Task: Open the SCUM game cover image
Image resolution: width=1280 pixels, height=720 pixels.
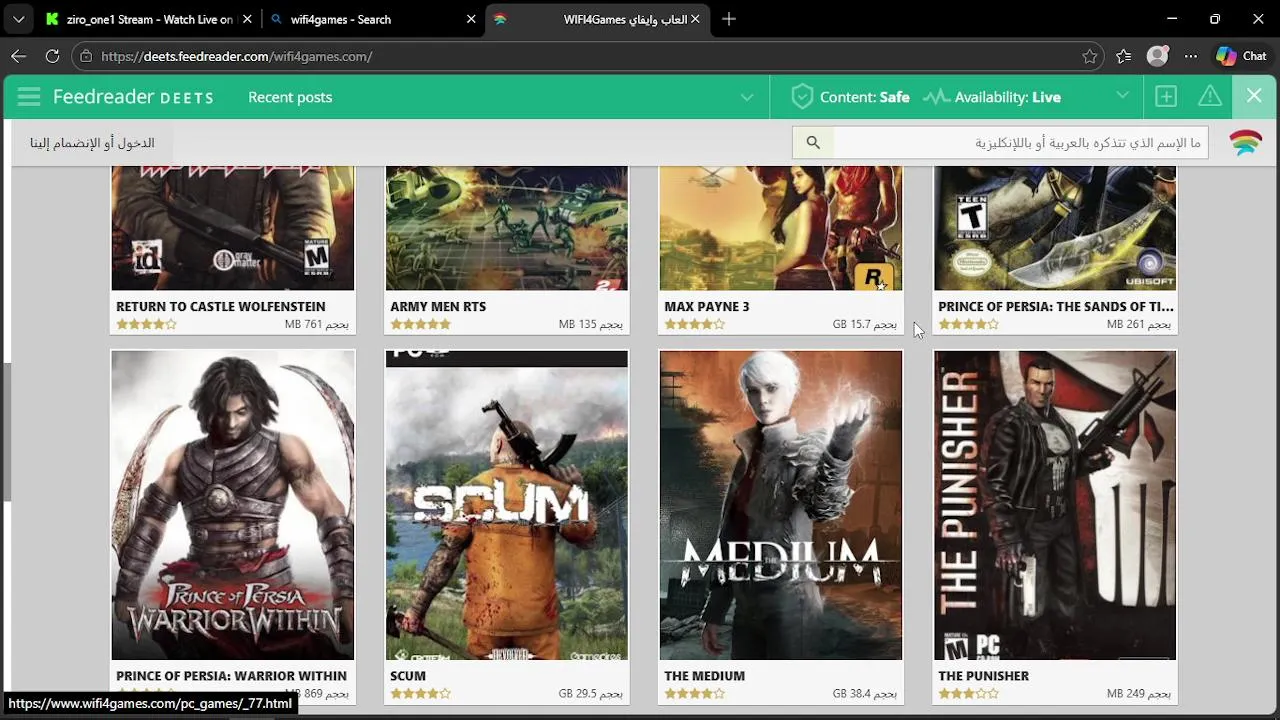Action: (507, 505)
